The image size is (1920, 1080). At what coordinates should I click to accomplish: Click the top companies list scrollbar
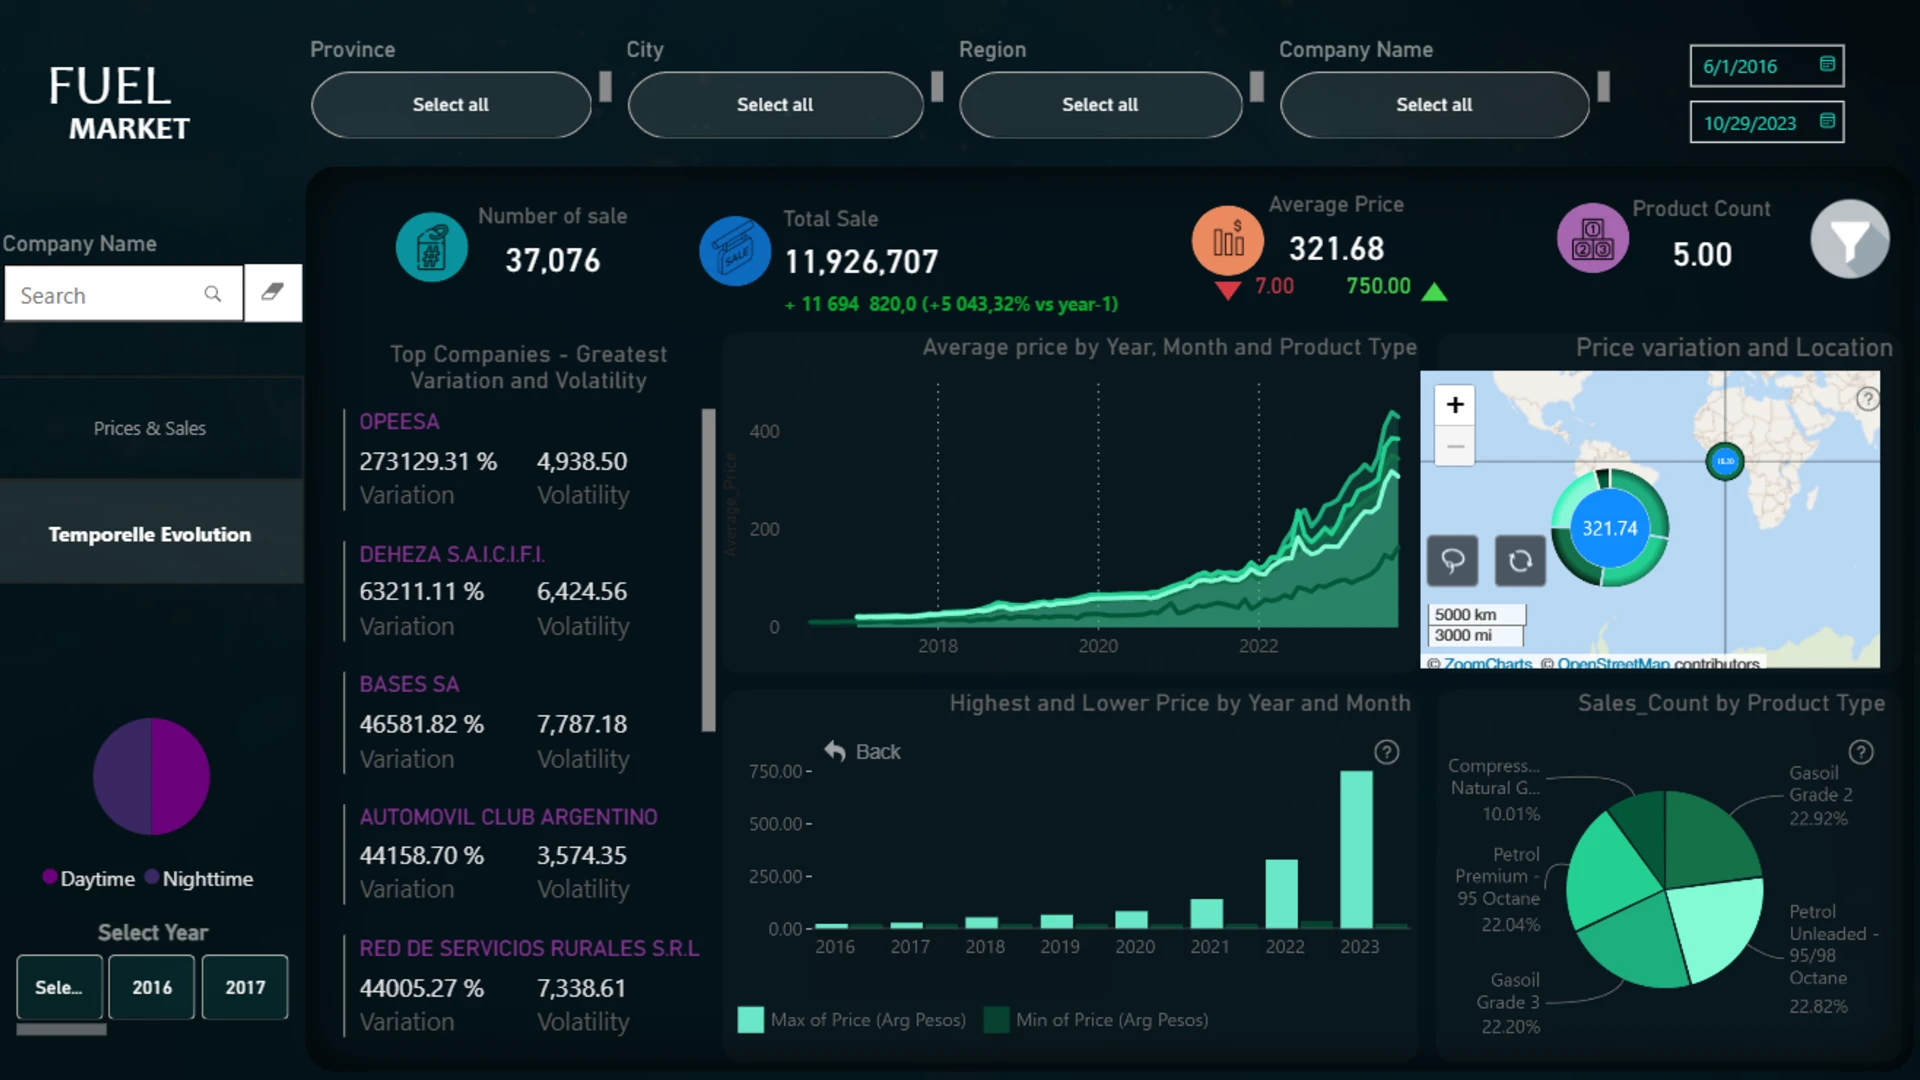tap(709, 570)
